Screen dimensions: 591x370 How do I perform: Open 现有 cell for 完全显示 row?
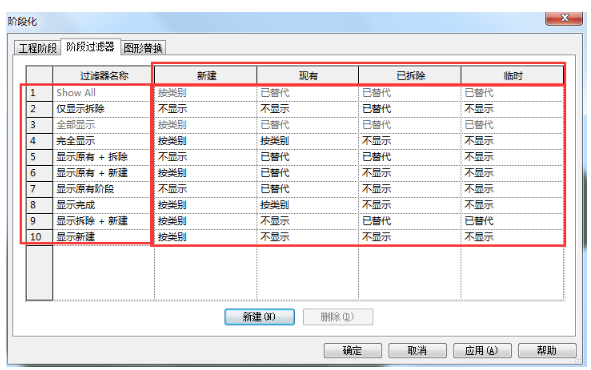(x=308, y=141)
